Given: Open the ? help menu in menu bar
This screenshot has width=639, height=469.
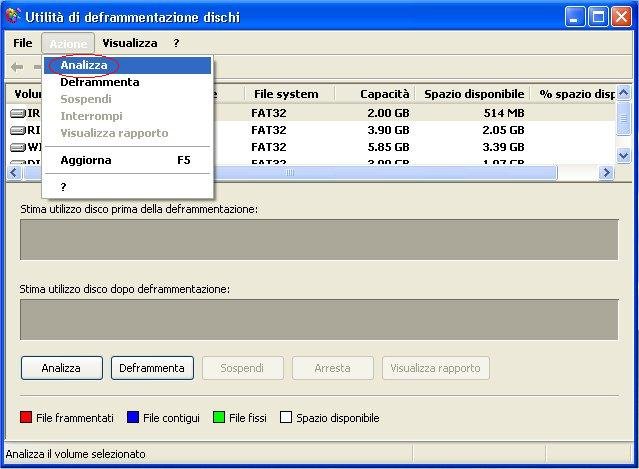Looking at the screenshot, I should [x=176, y=43].
